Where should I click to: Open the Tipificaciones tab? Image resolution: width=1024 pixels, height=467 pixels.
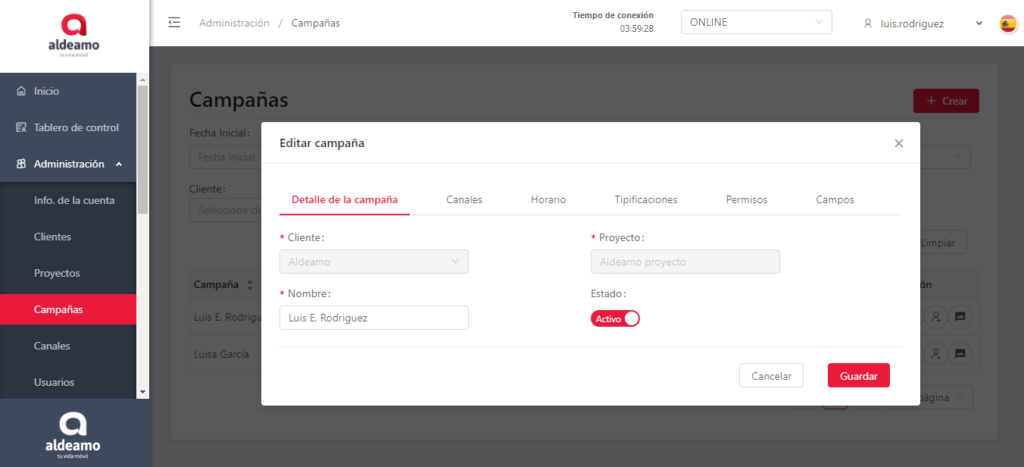[x=645, y=200]
